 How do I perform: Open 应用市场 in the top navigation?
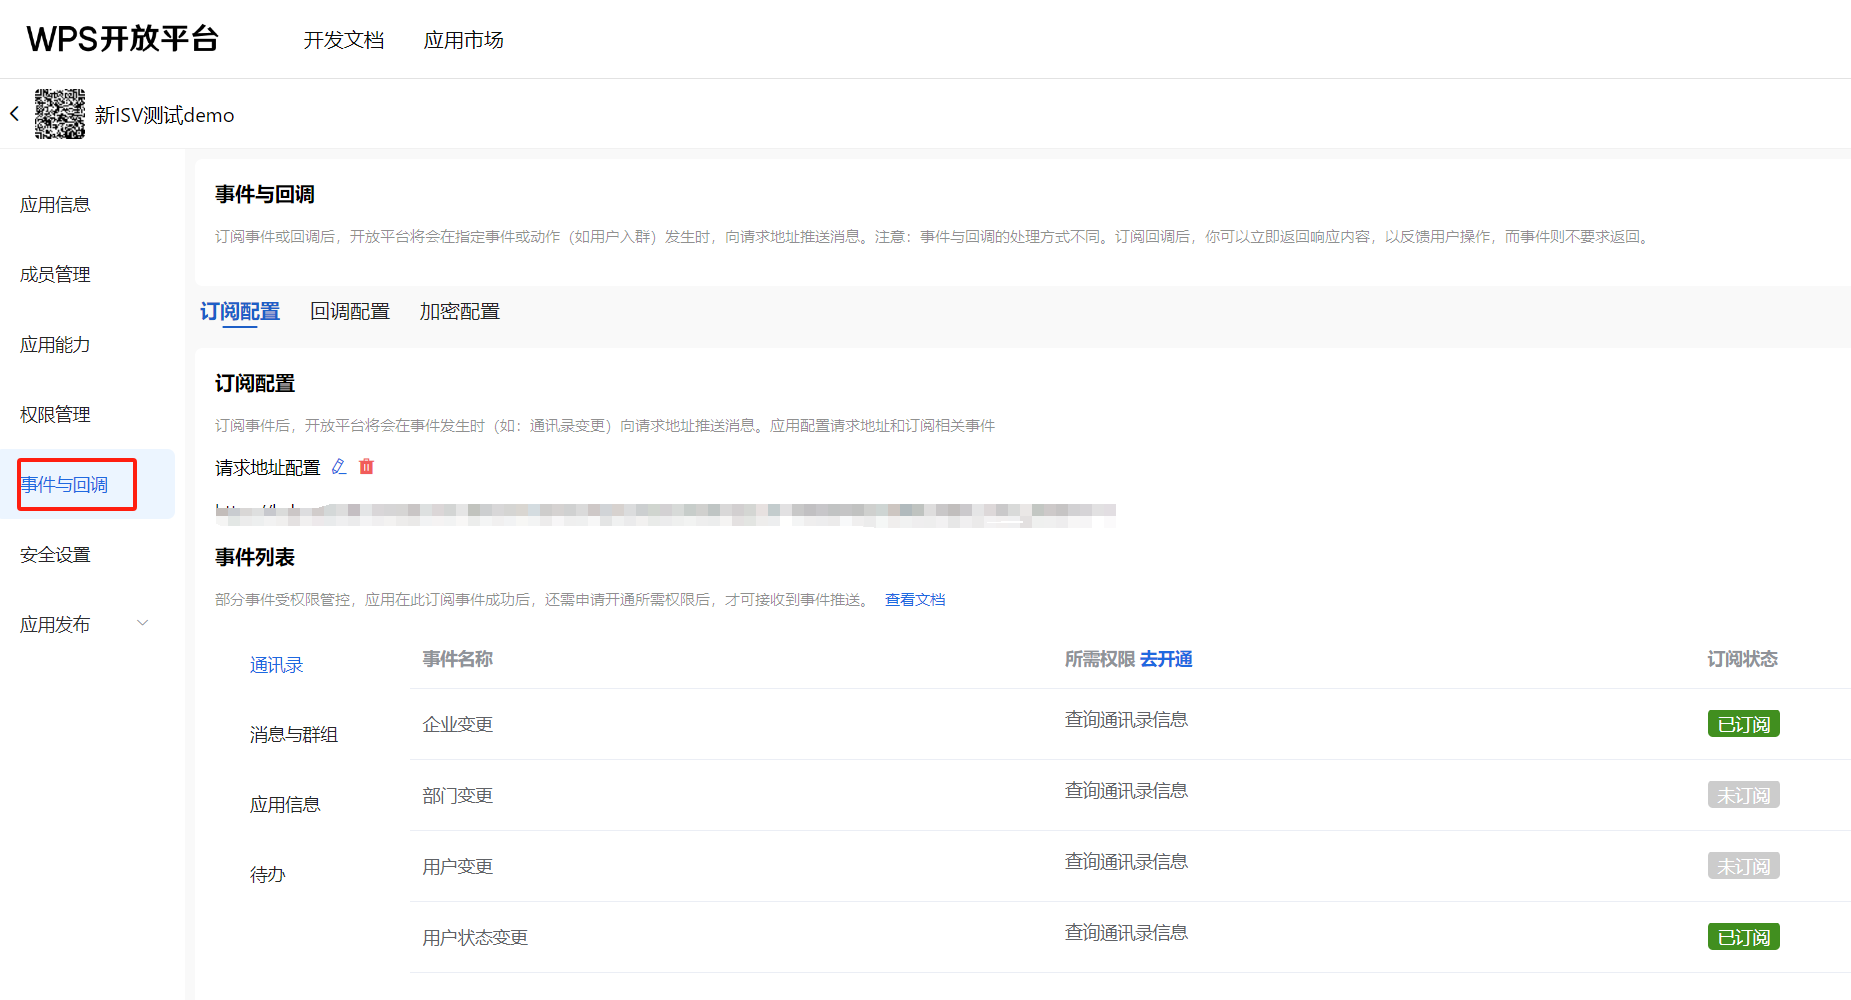pyautogui.click(x=463, y=40)
